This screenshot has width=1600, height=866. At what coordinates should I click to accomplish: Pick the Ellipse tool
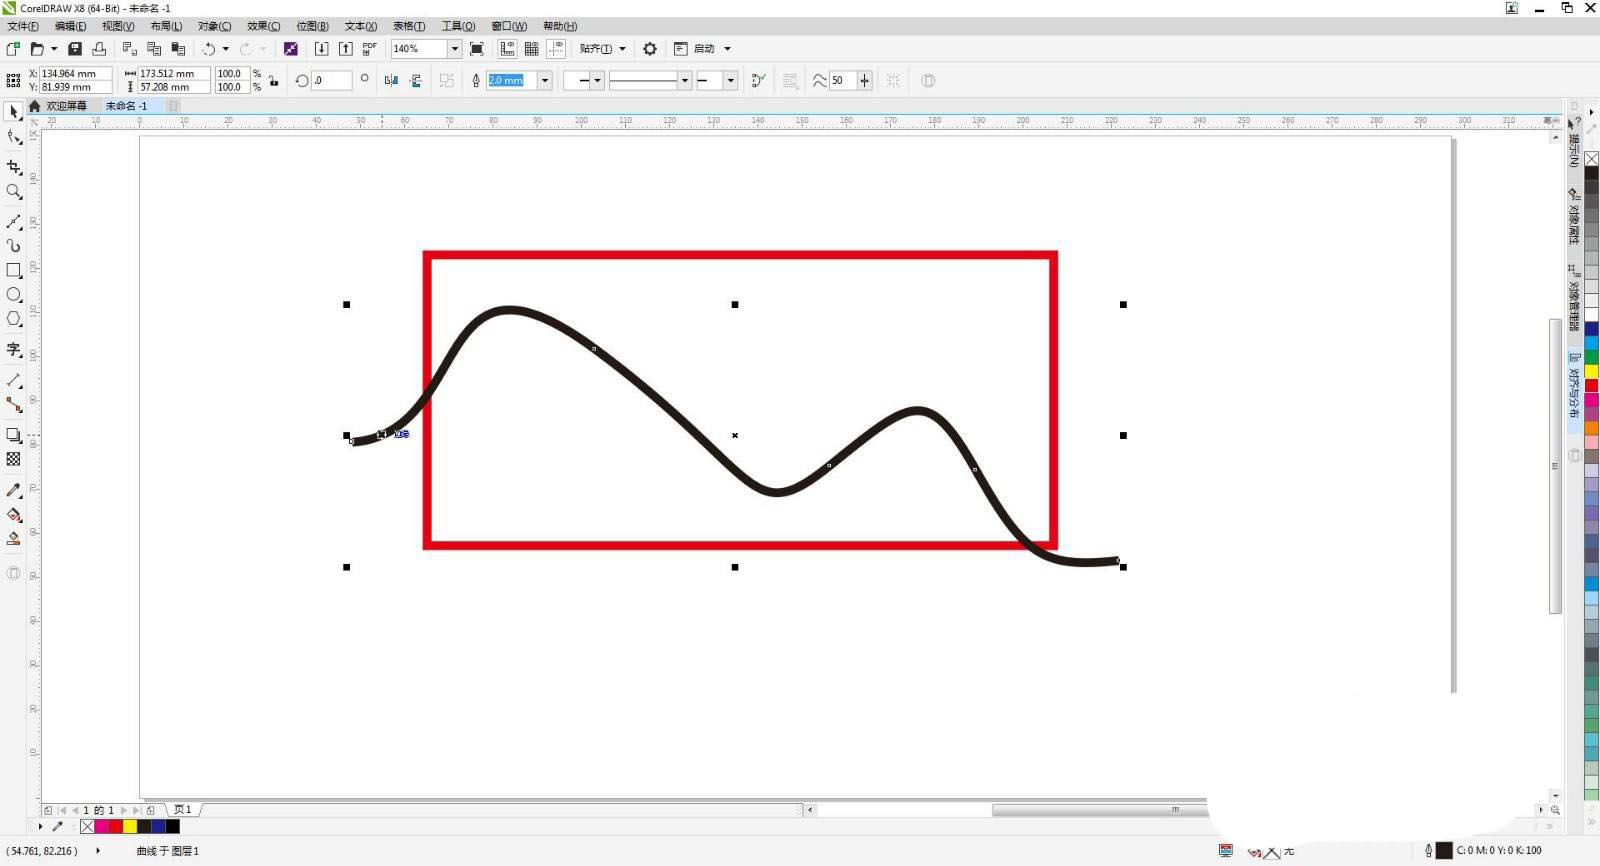pyautogui.click(x=14, y=295)
